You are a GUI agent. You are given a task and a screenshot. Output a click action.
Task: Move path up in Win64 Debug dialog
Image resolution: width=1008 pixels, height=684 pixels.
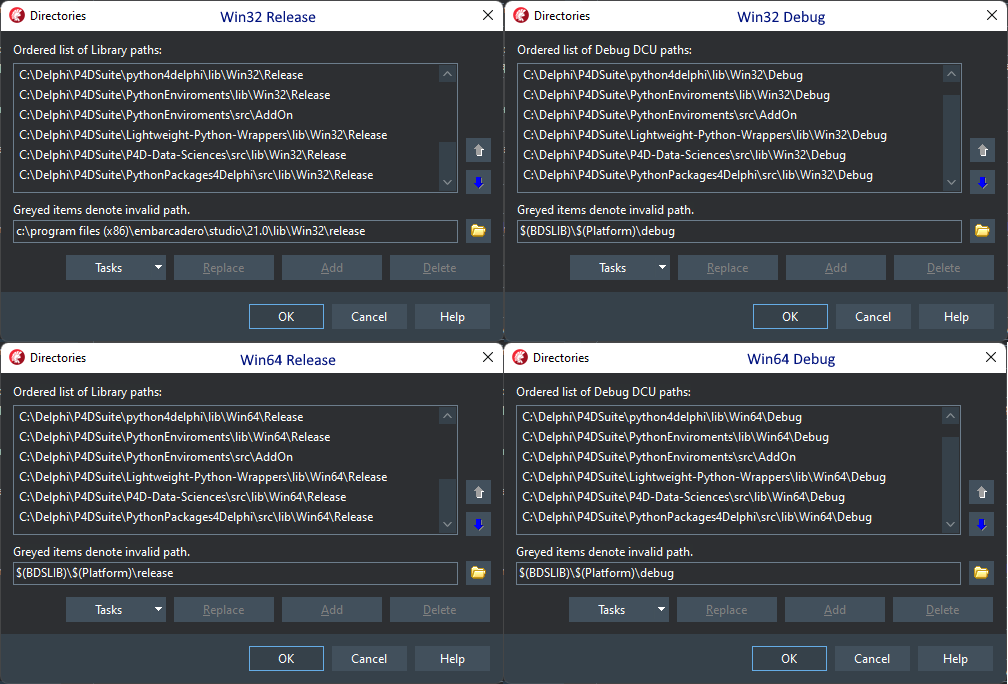click(981, 492)
